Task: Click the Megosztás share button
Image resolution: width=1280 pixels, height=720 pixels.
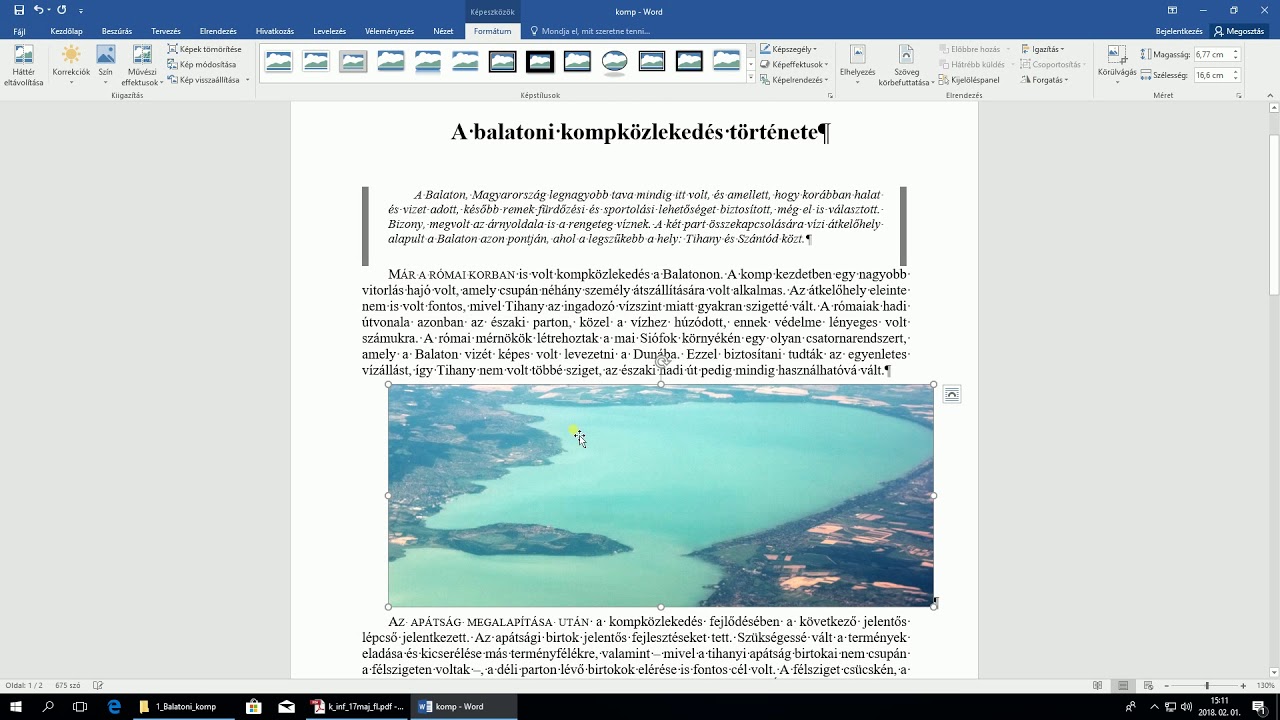Action: tap(1239, 31)
